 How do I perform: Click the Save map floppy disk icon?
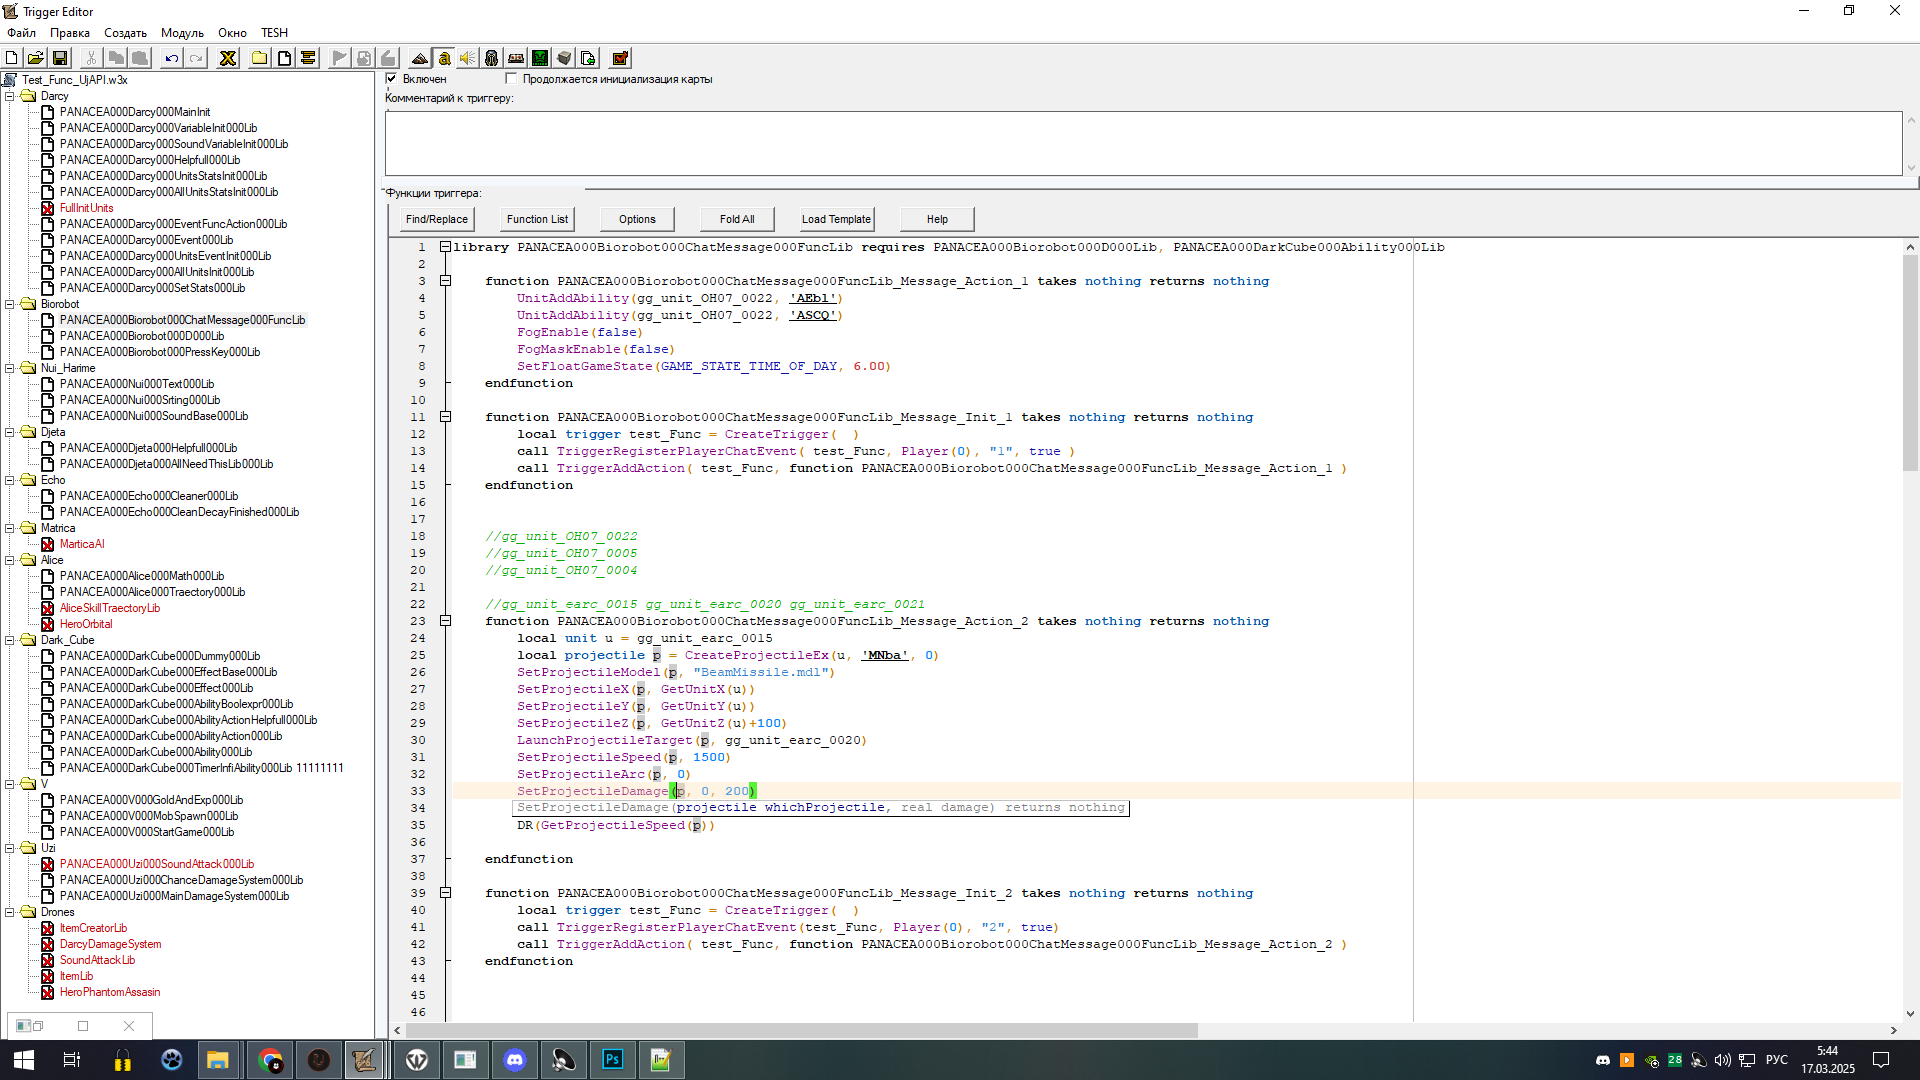pyautogui.click(x=60, y=58)
